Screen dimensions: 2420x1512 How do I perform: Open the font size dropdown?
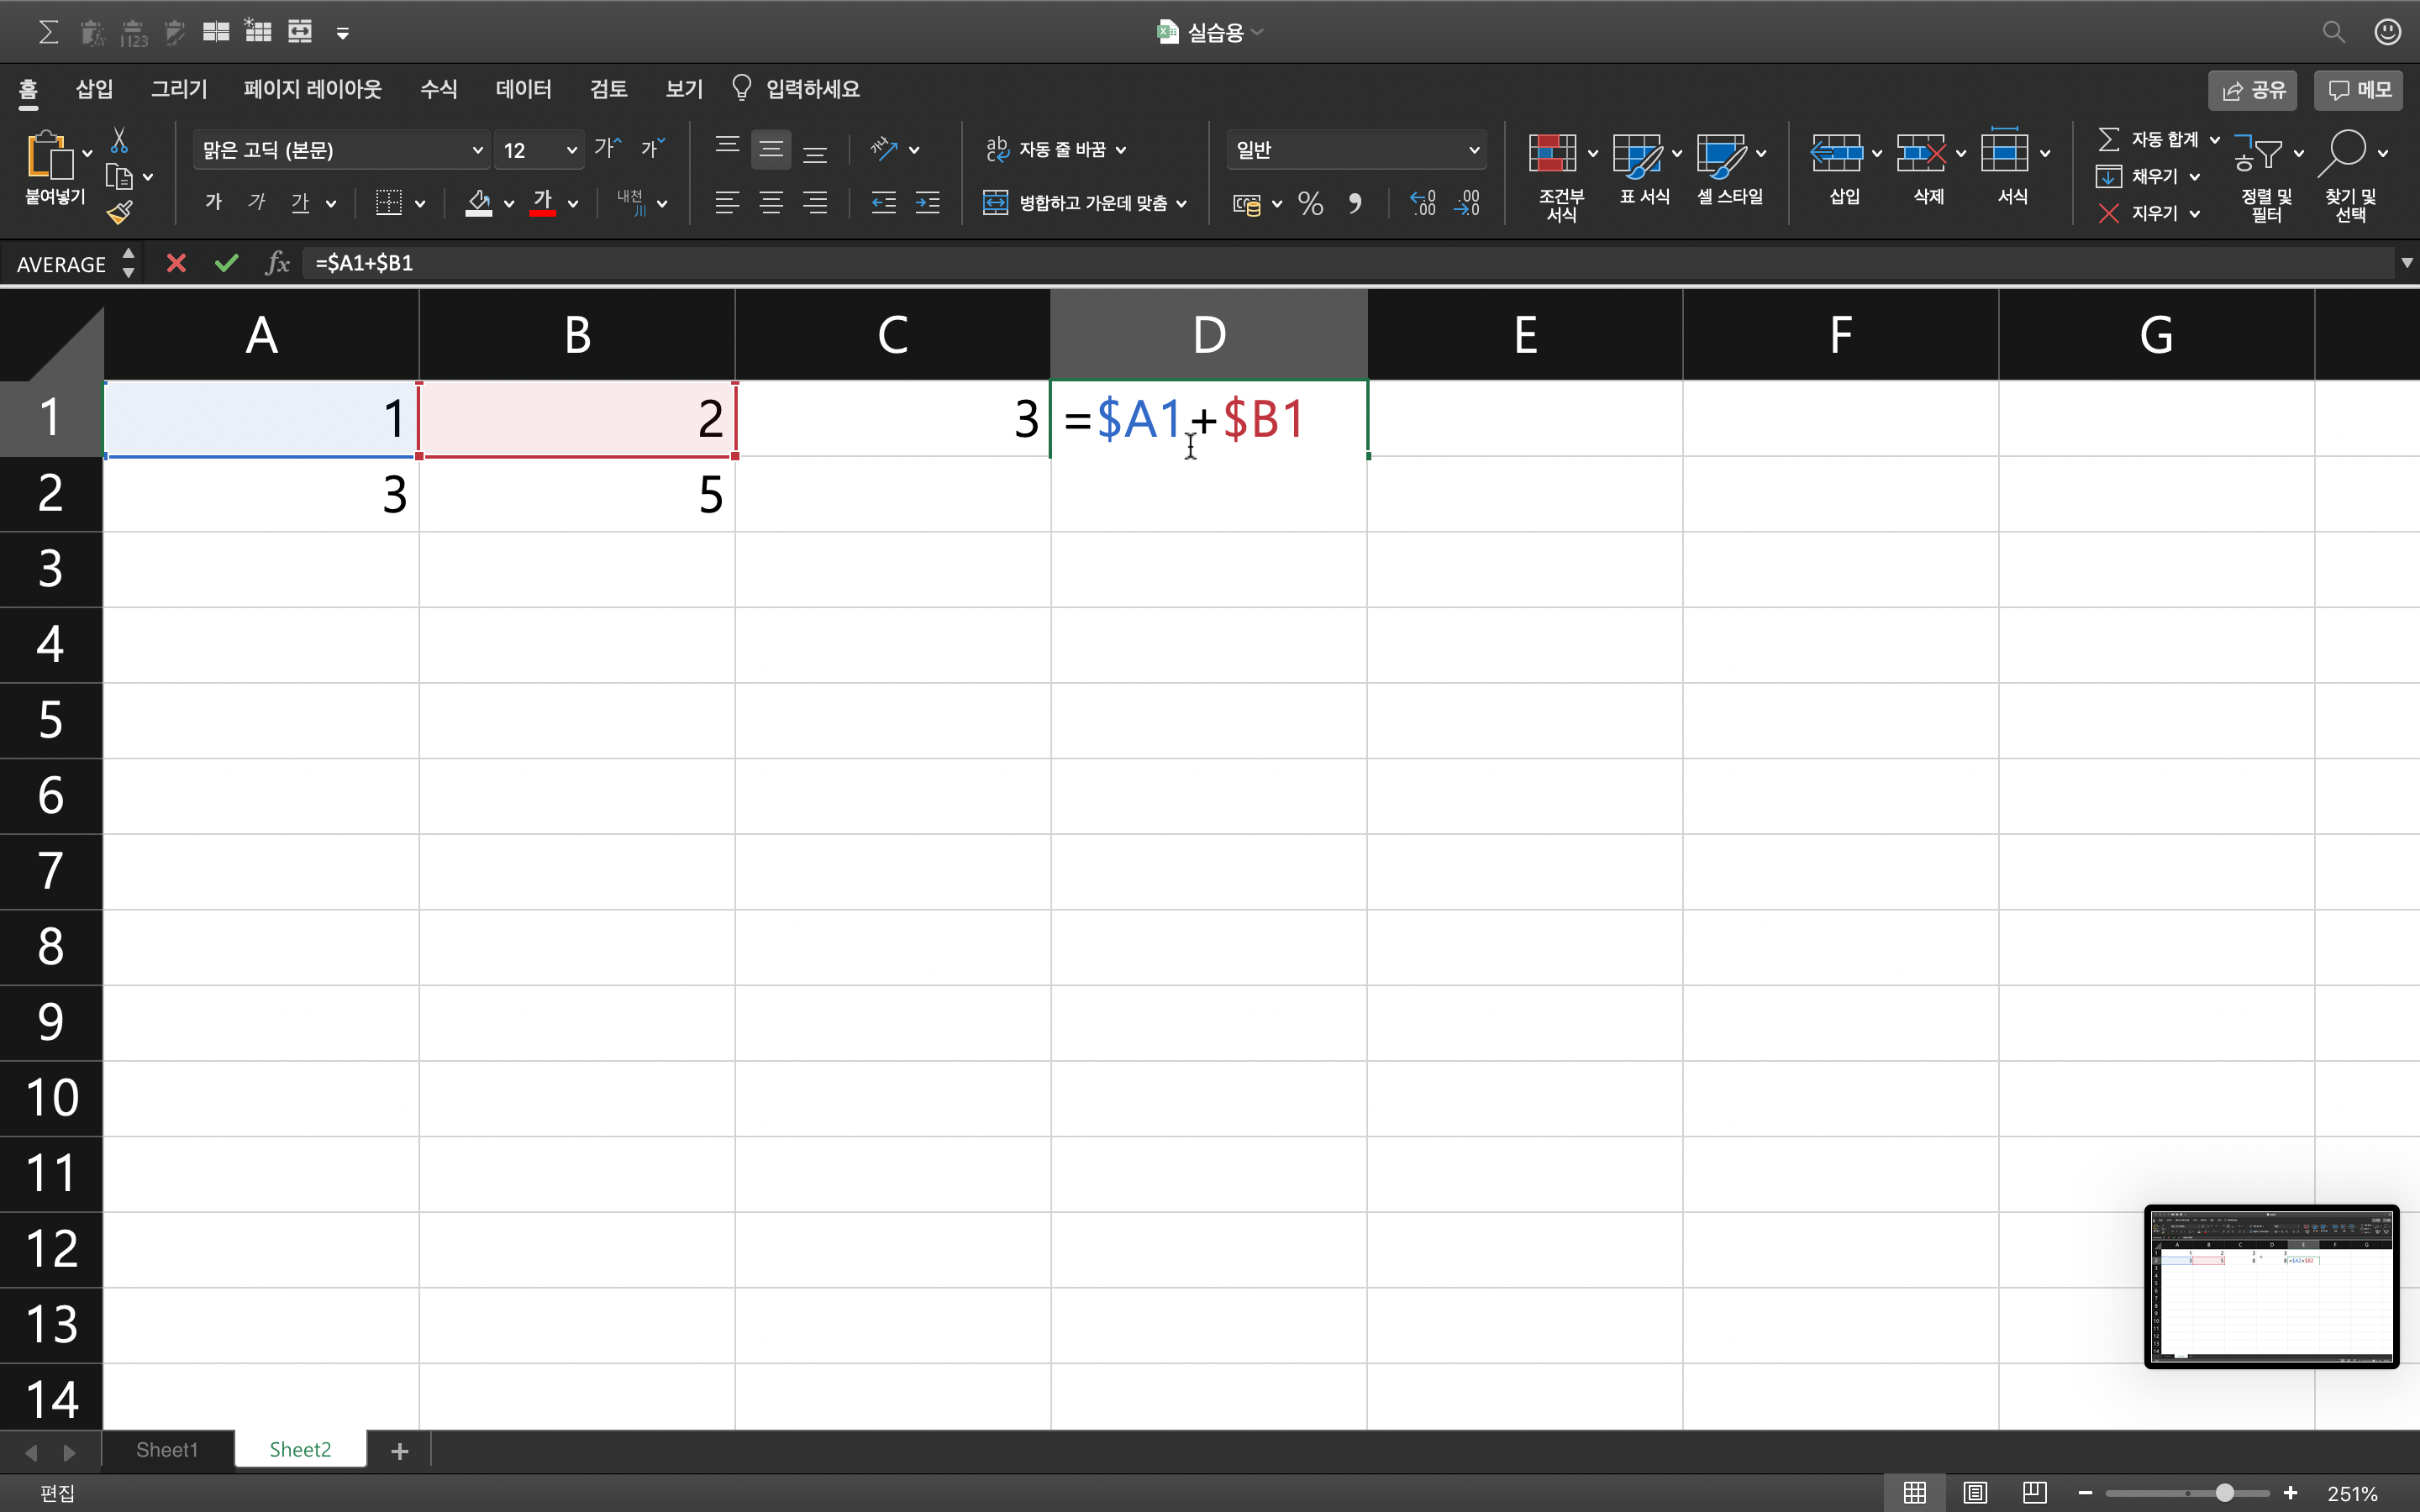571,150
